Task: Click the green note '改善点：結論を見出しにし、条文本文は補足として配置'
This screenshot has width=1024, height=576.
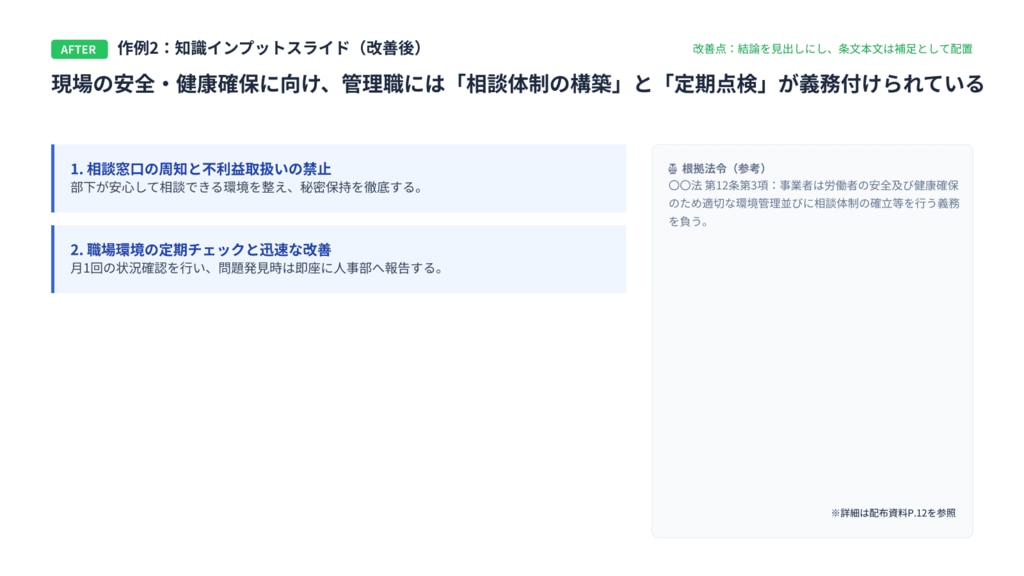Action: pyautogui.click(x=832, y=48)
